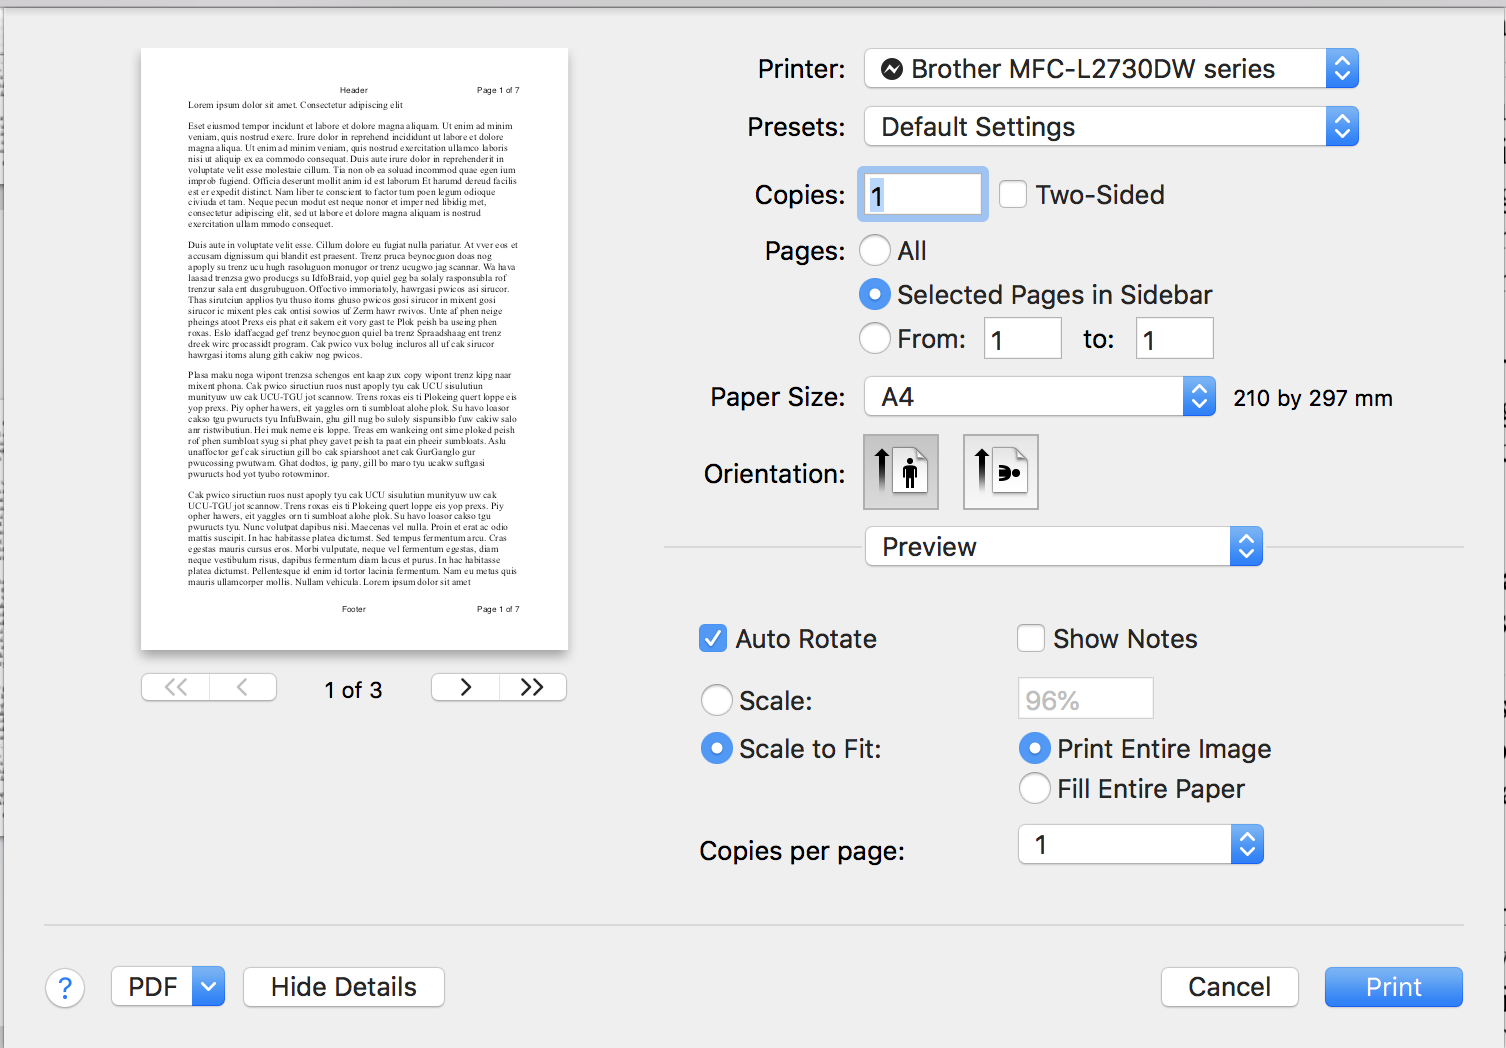Image resolution: width=1506 pixels, height=1048 pixels.
Task: Click Hide Details button
Action: pyautogui.click(x=344, y=987)
